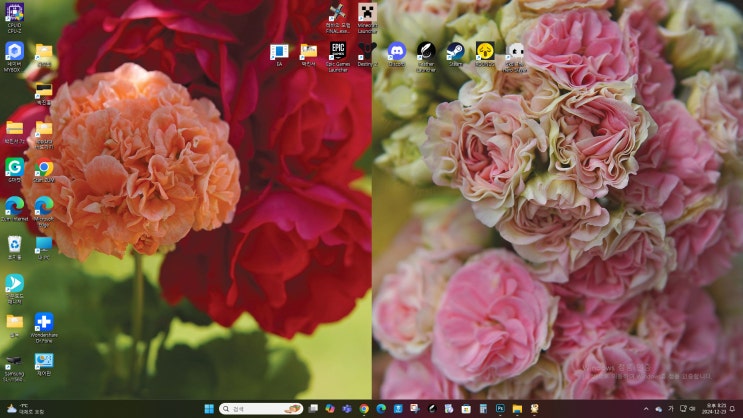Open the Steam desktop shortcut
This screenshot has height=418, width=743.
point(455,54)
